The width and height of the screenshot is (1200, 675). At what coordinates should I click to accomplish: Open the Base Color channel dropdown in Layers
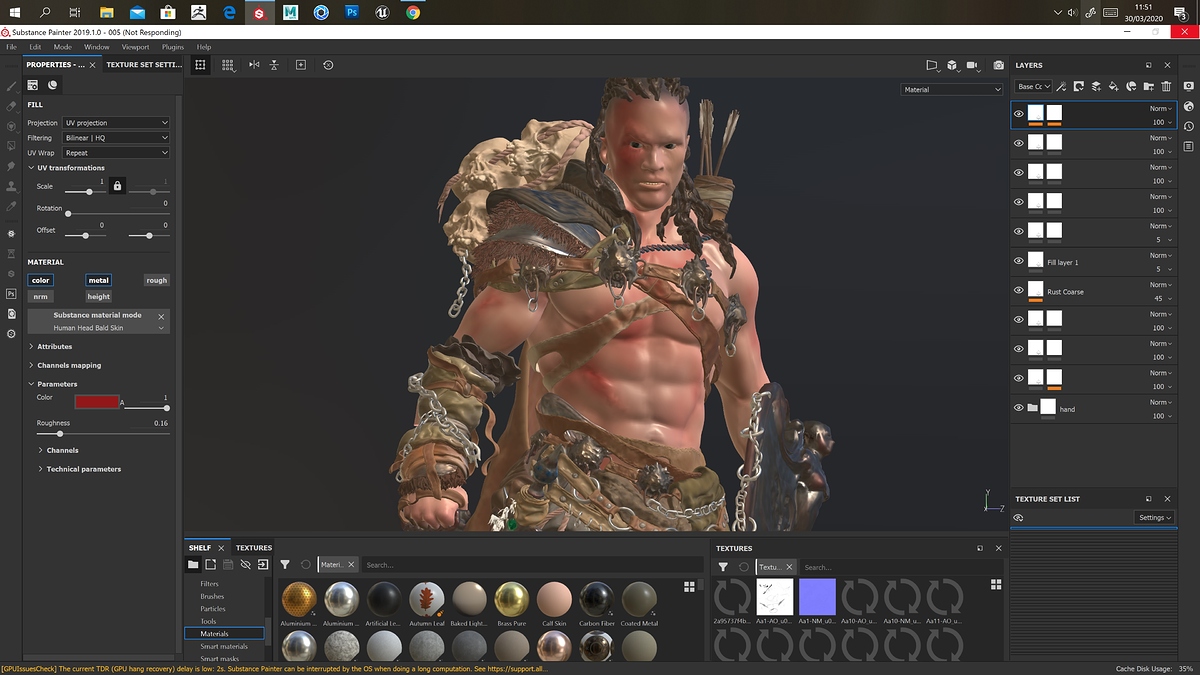click(1034, 87)
